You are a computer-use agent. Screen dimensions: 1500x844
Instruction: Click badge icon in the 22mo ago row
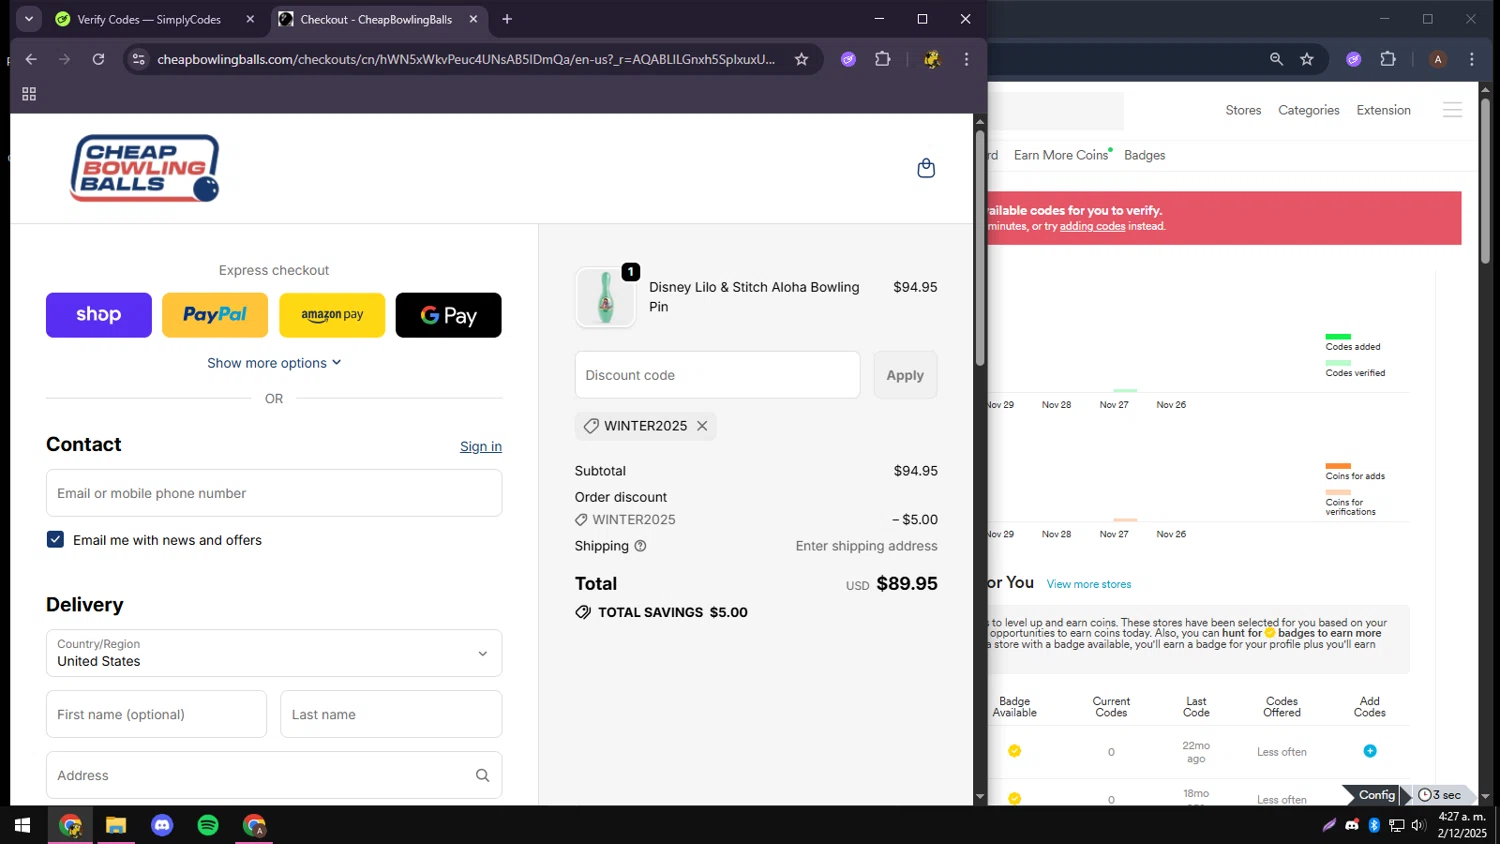(1014, 751)
